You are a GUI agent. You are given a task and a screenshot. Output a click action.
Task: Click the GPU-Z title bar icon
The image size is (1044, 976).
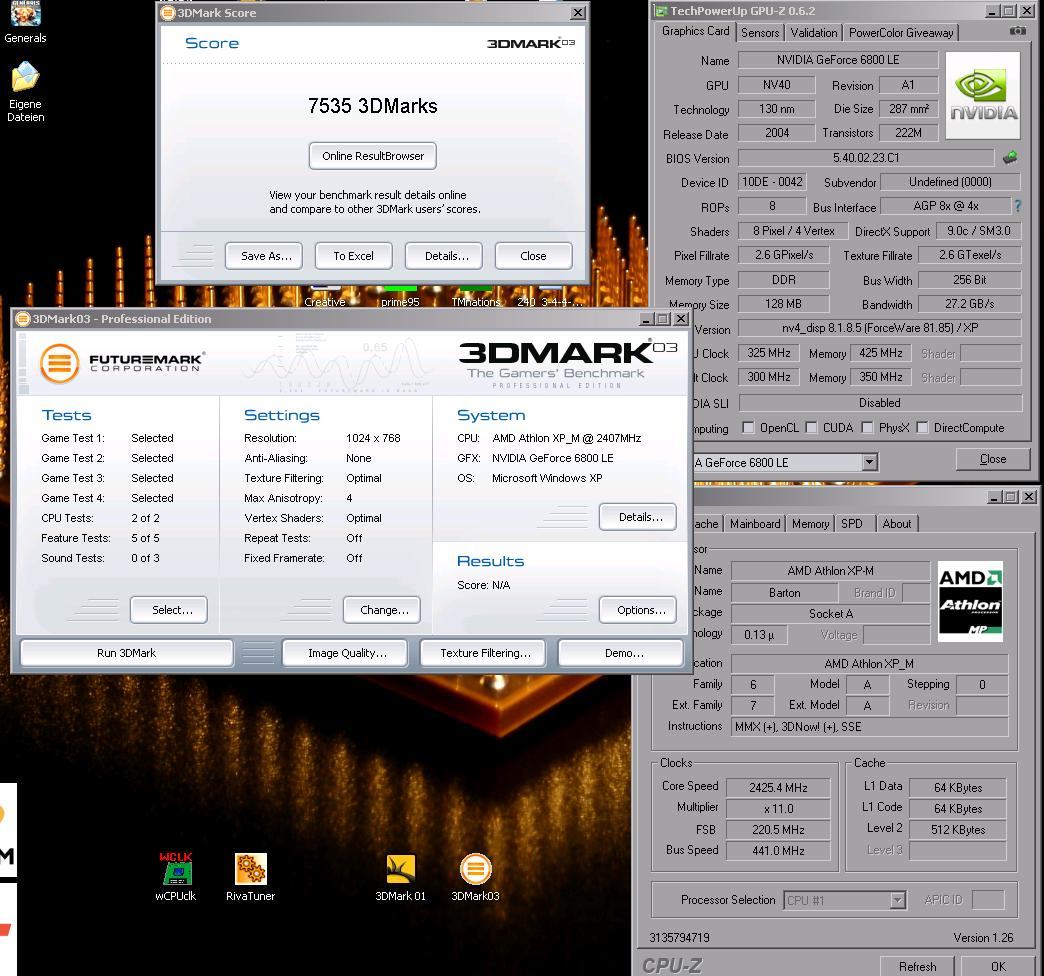pos(660,11)
